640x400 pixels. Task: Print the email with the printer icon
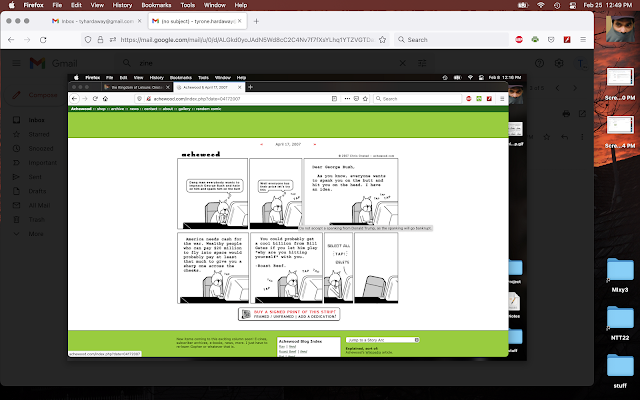click(566, 114)
